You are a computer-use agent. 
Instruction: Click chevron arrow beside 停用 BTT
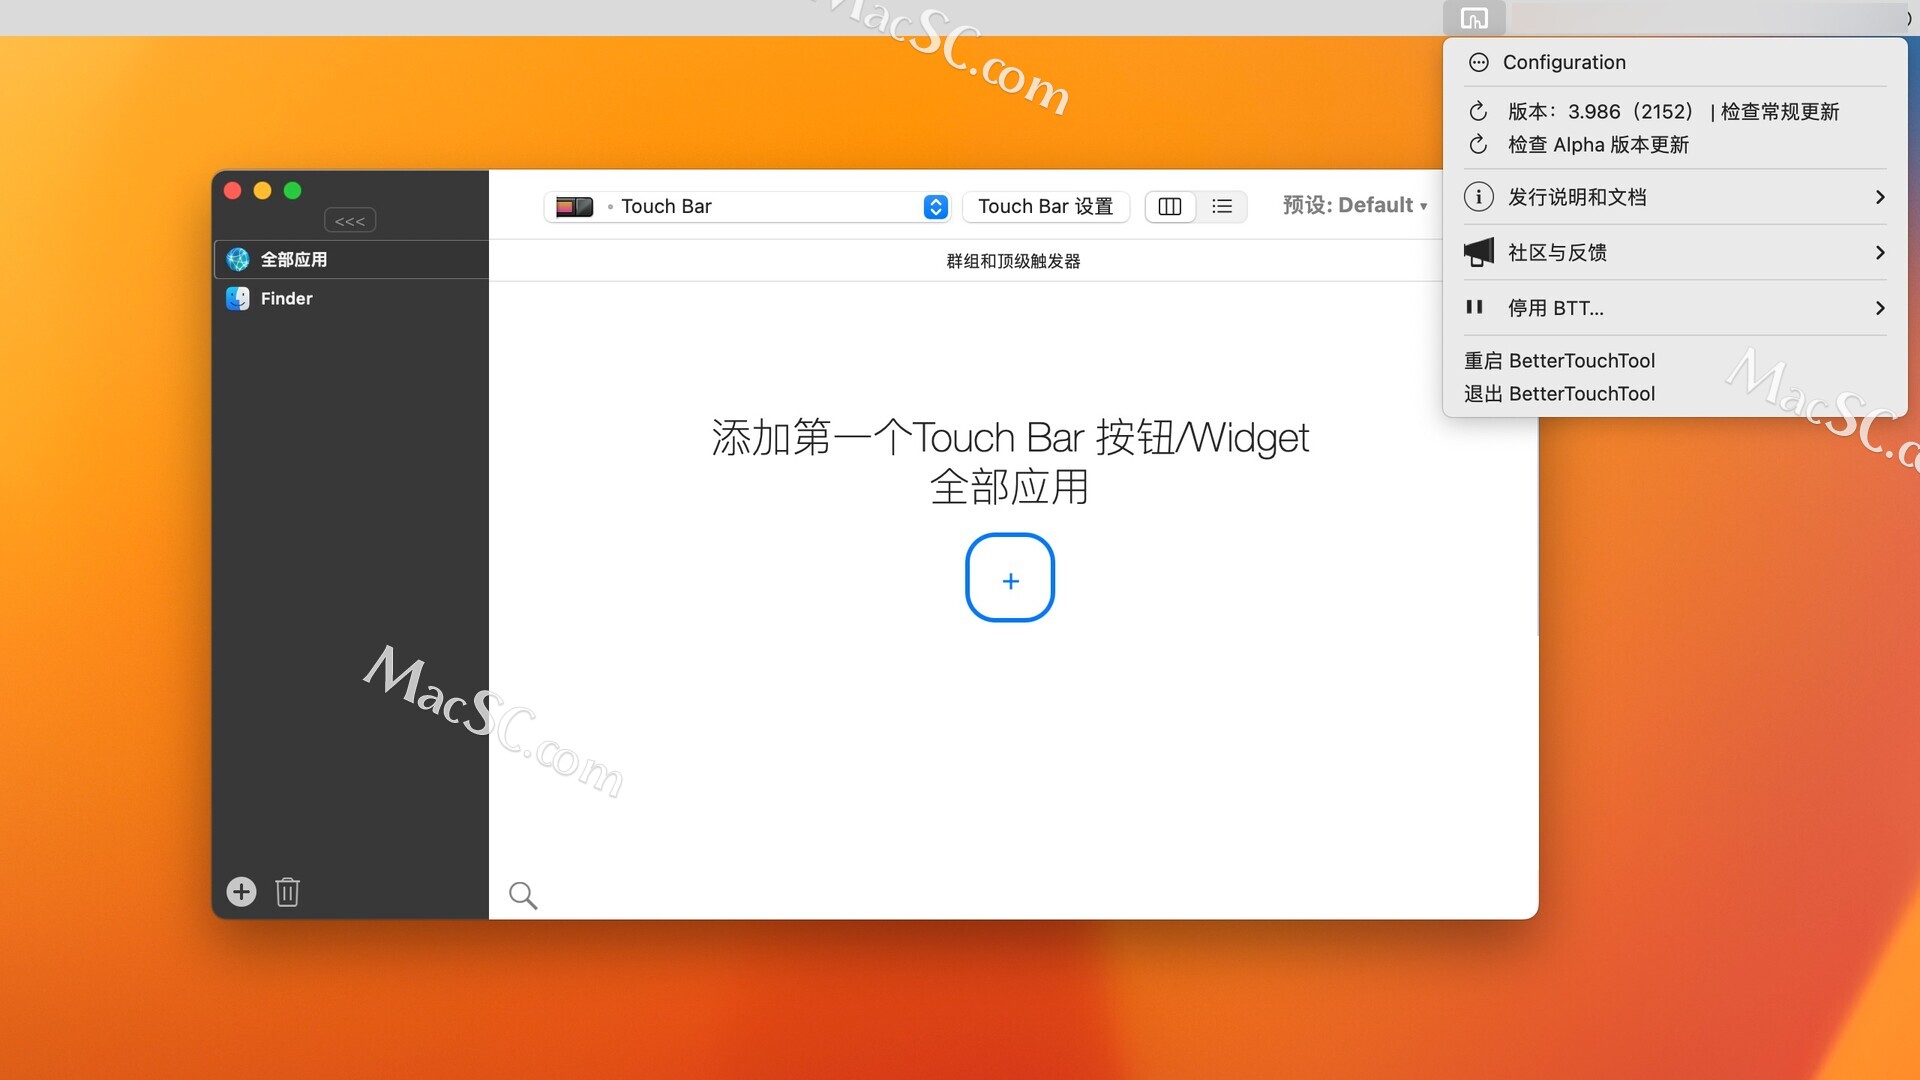pyautogui.click(x=1880, y=308)
